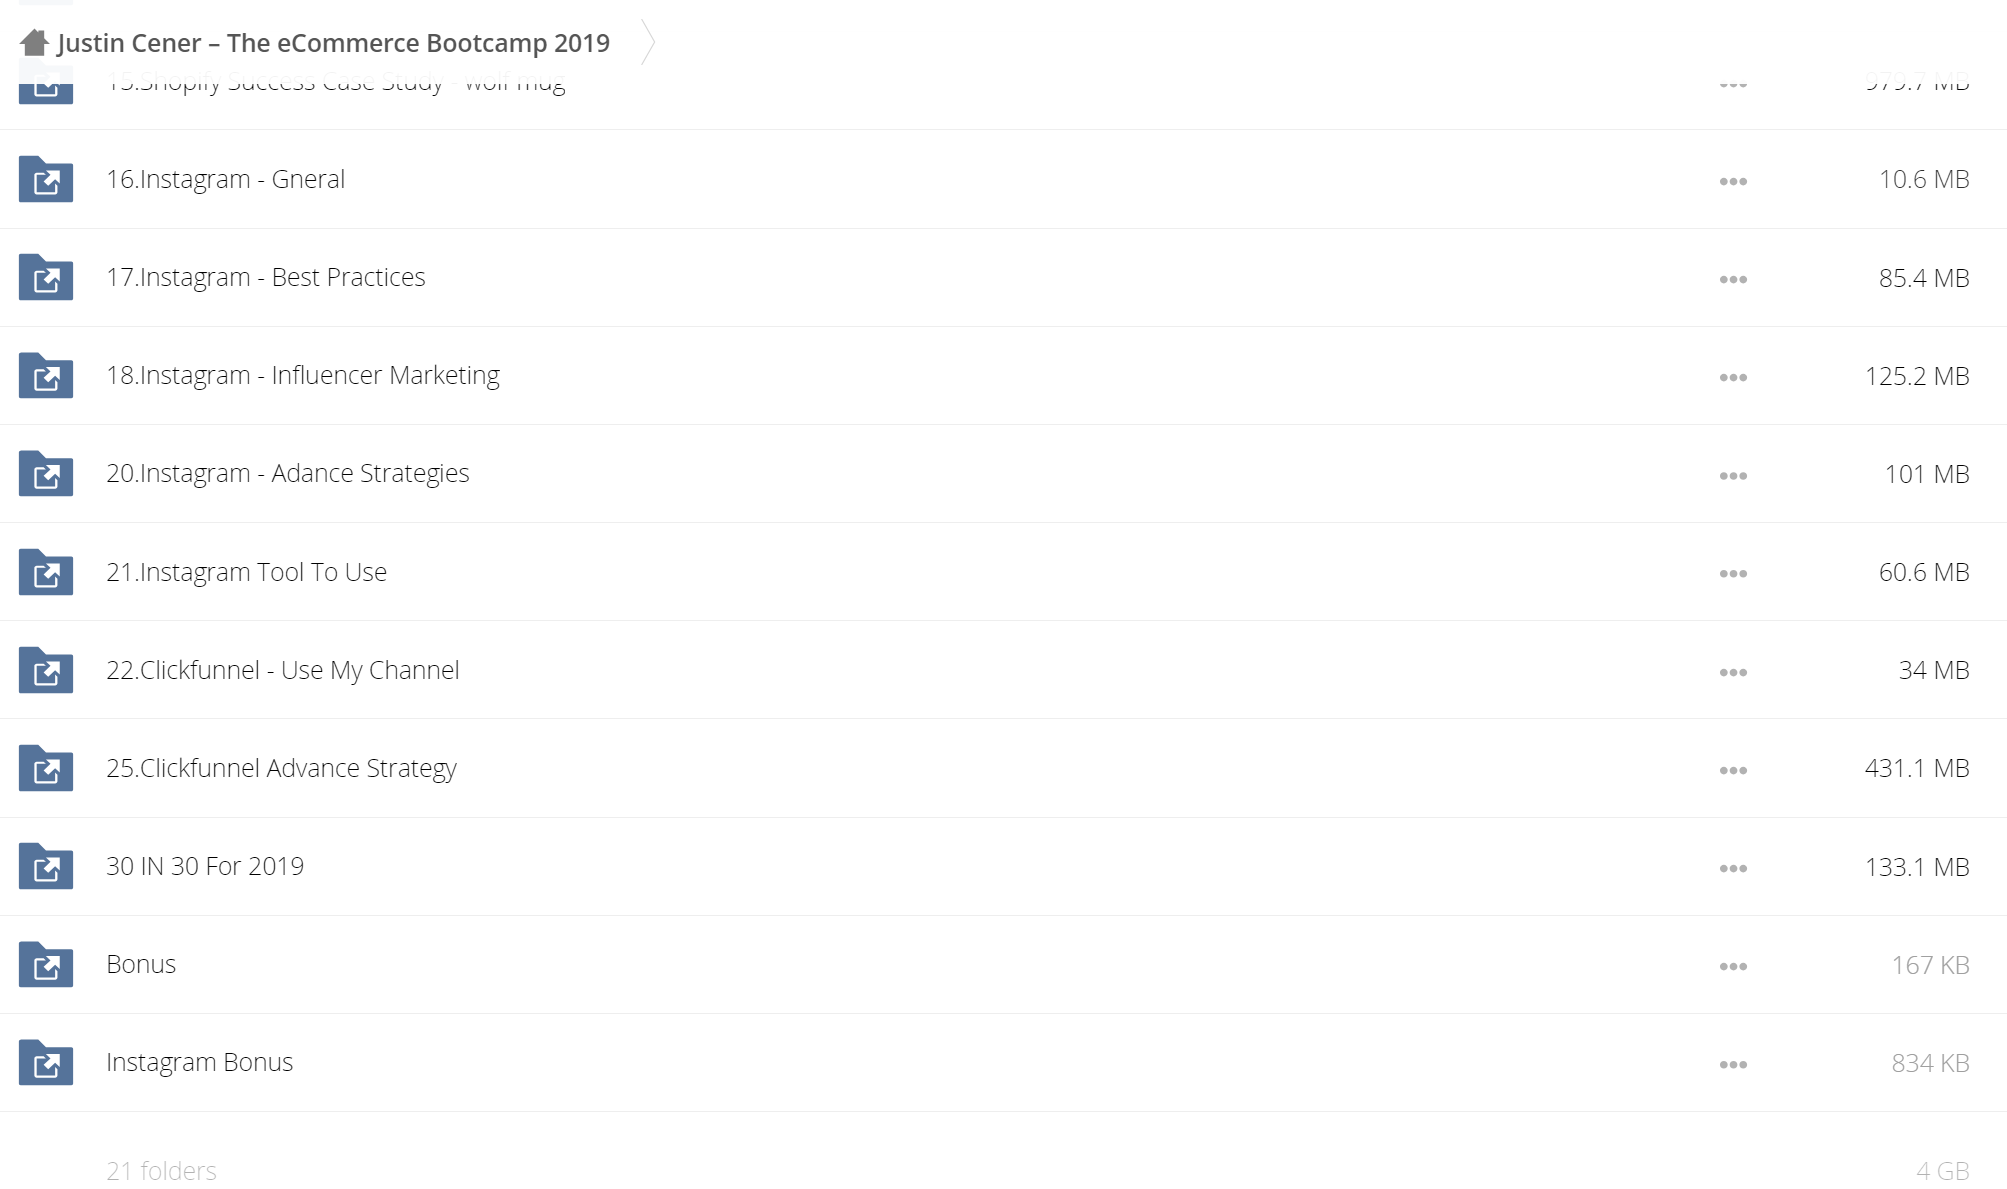Open 22.Clickfunnel - Use My Channel folder
2007x1189 pixels.
click(283, 670)
